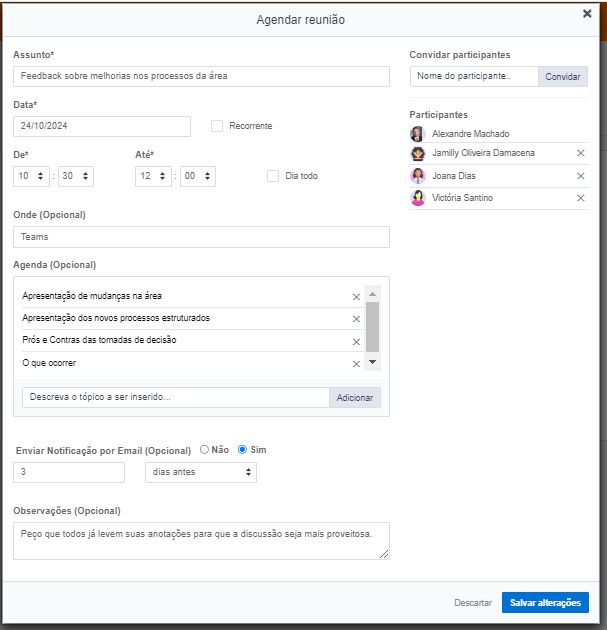
Task: Enable the Recorrente checkbox
Action: (x=217, y=126)
